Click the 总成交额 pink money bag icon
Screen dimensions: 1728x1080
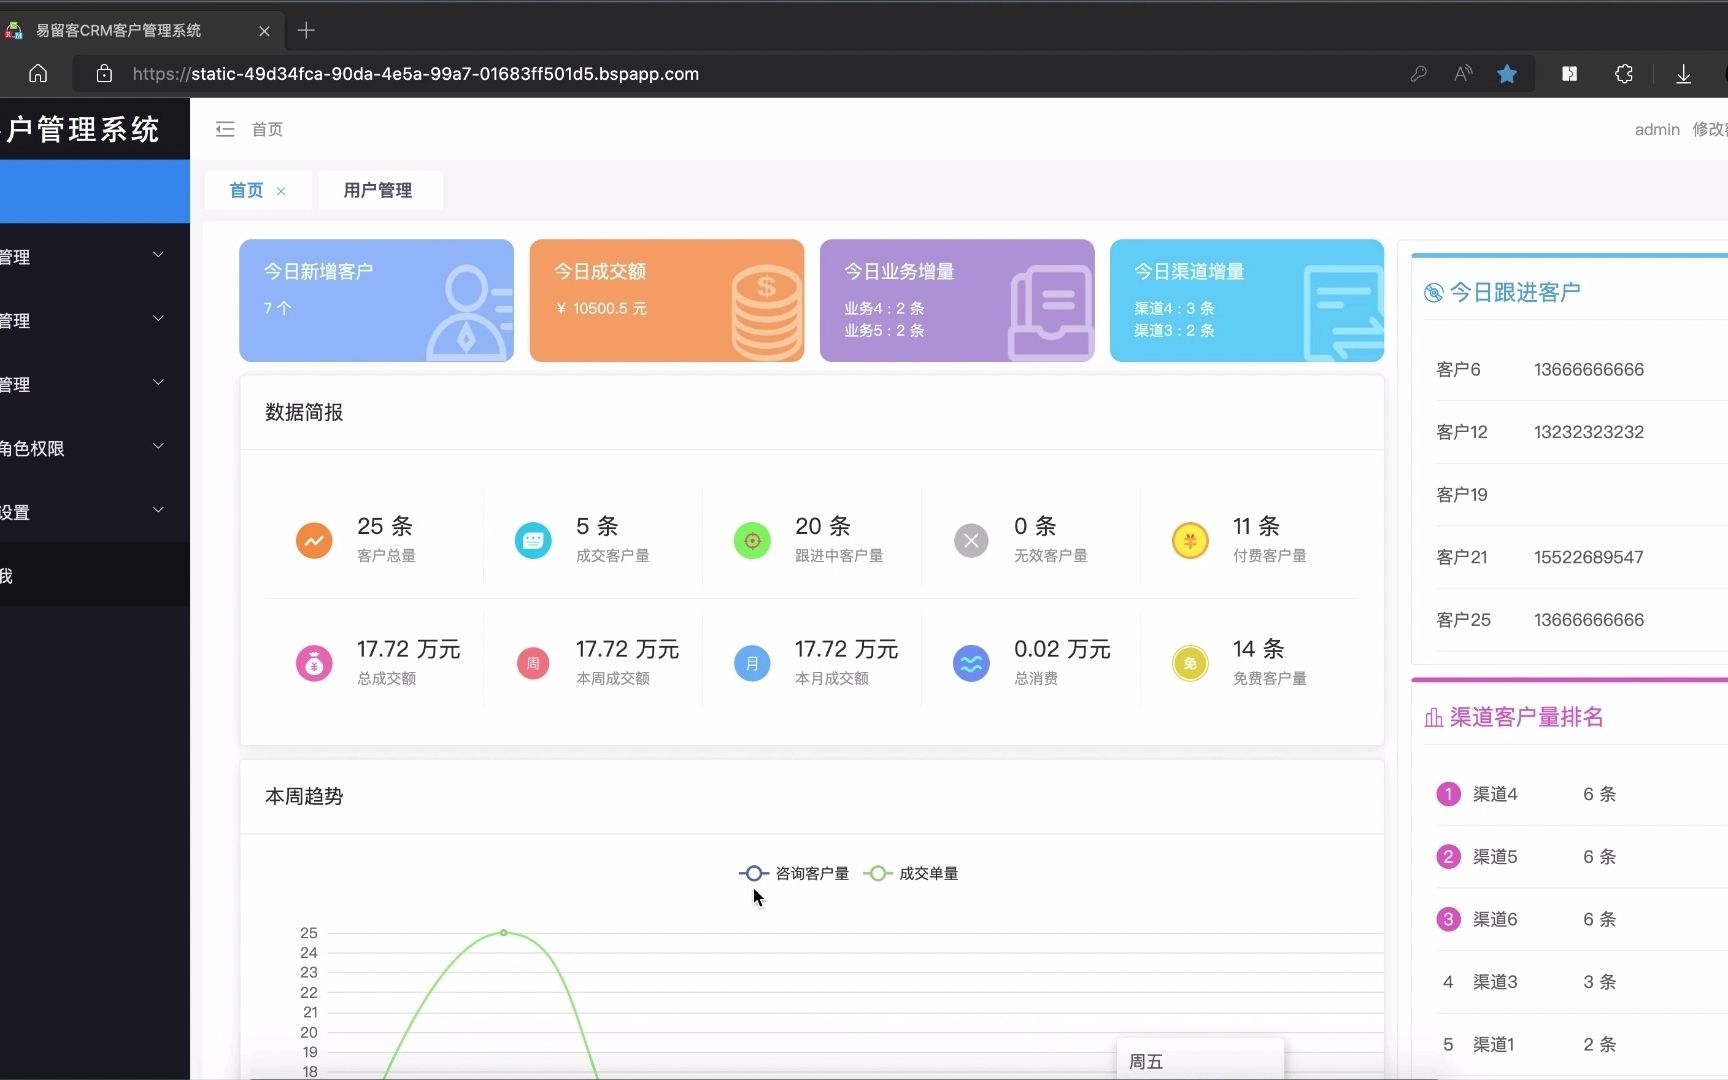click(314, 663)
